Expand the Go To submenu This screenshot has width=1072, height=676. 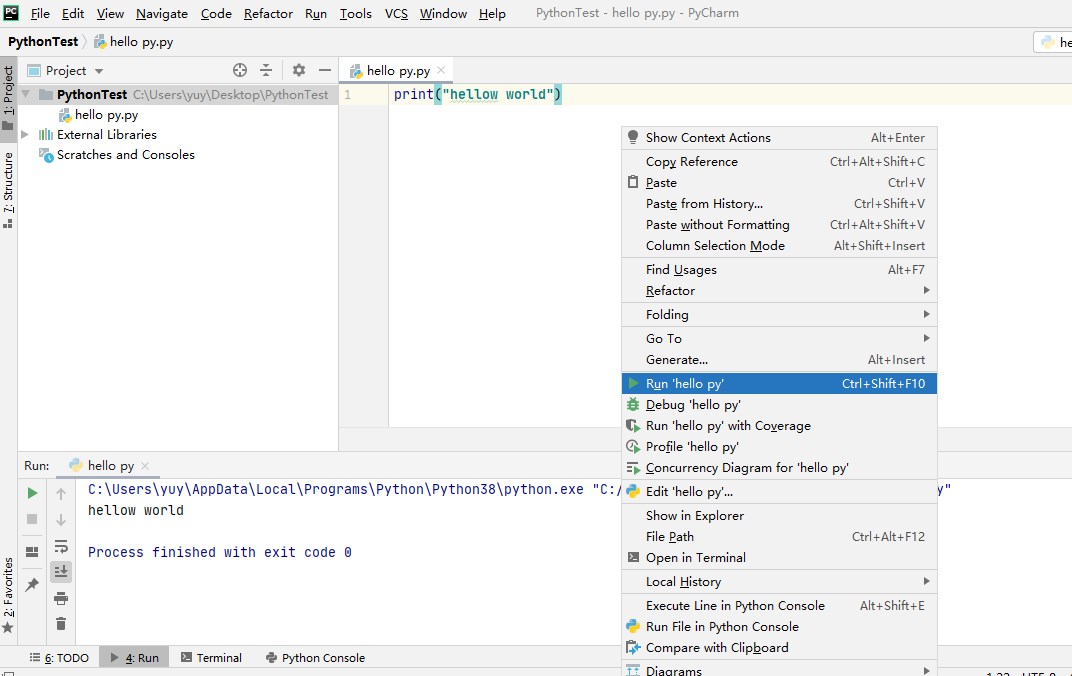pos(779,338)
